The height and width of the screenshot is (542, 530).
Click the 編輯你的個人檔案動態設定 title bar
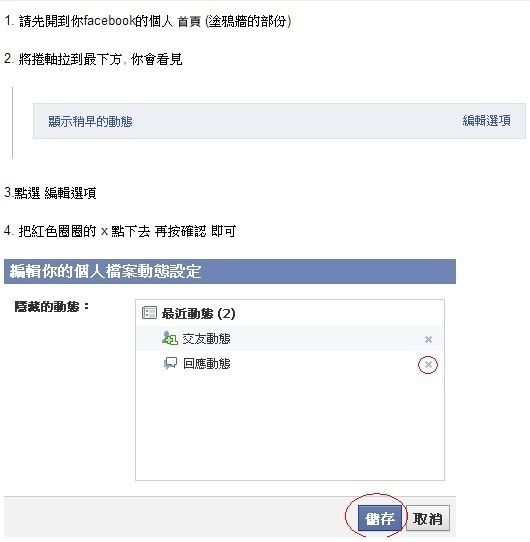(230, 271)
